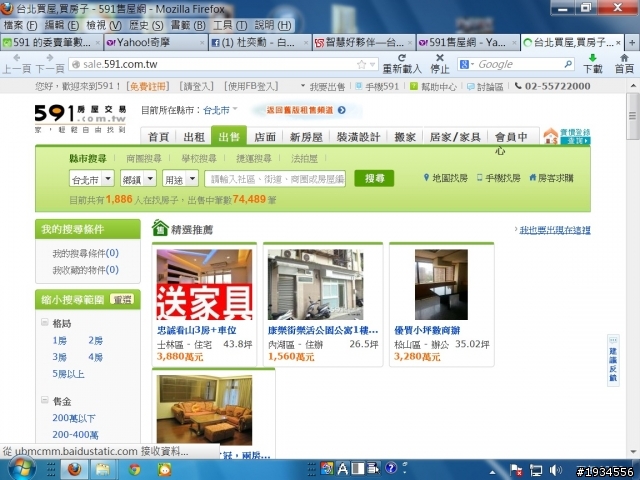Viewport: 640px width, 480px height.
Task: Click the page vertical scrollbar thumb
Action: pos(633,116)
